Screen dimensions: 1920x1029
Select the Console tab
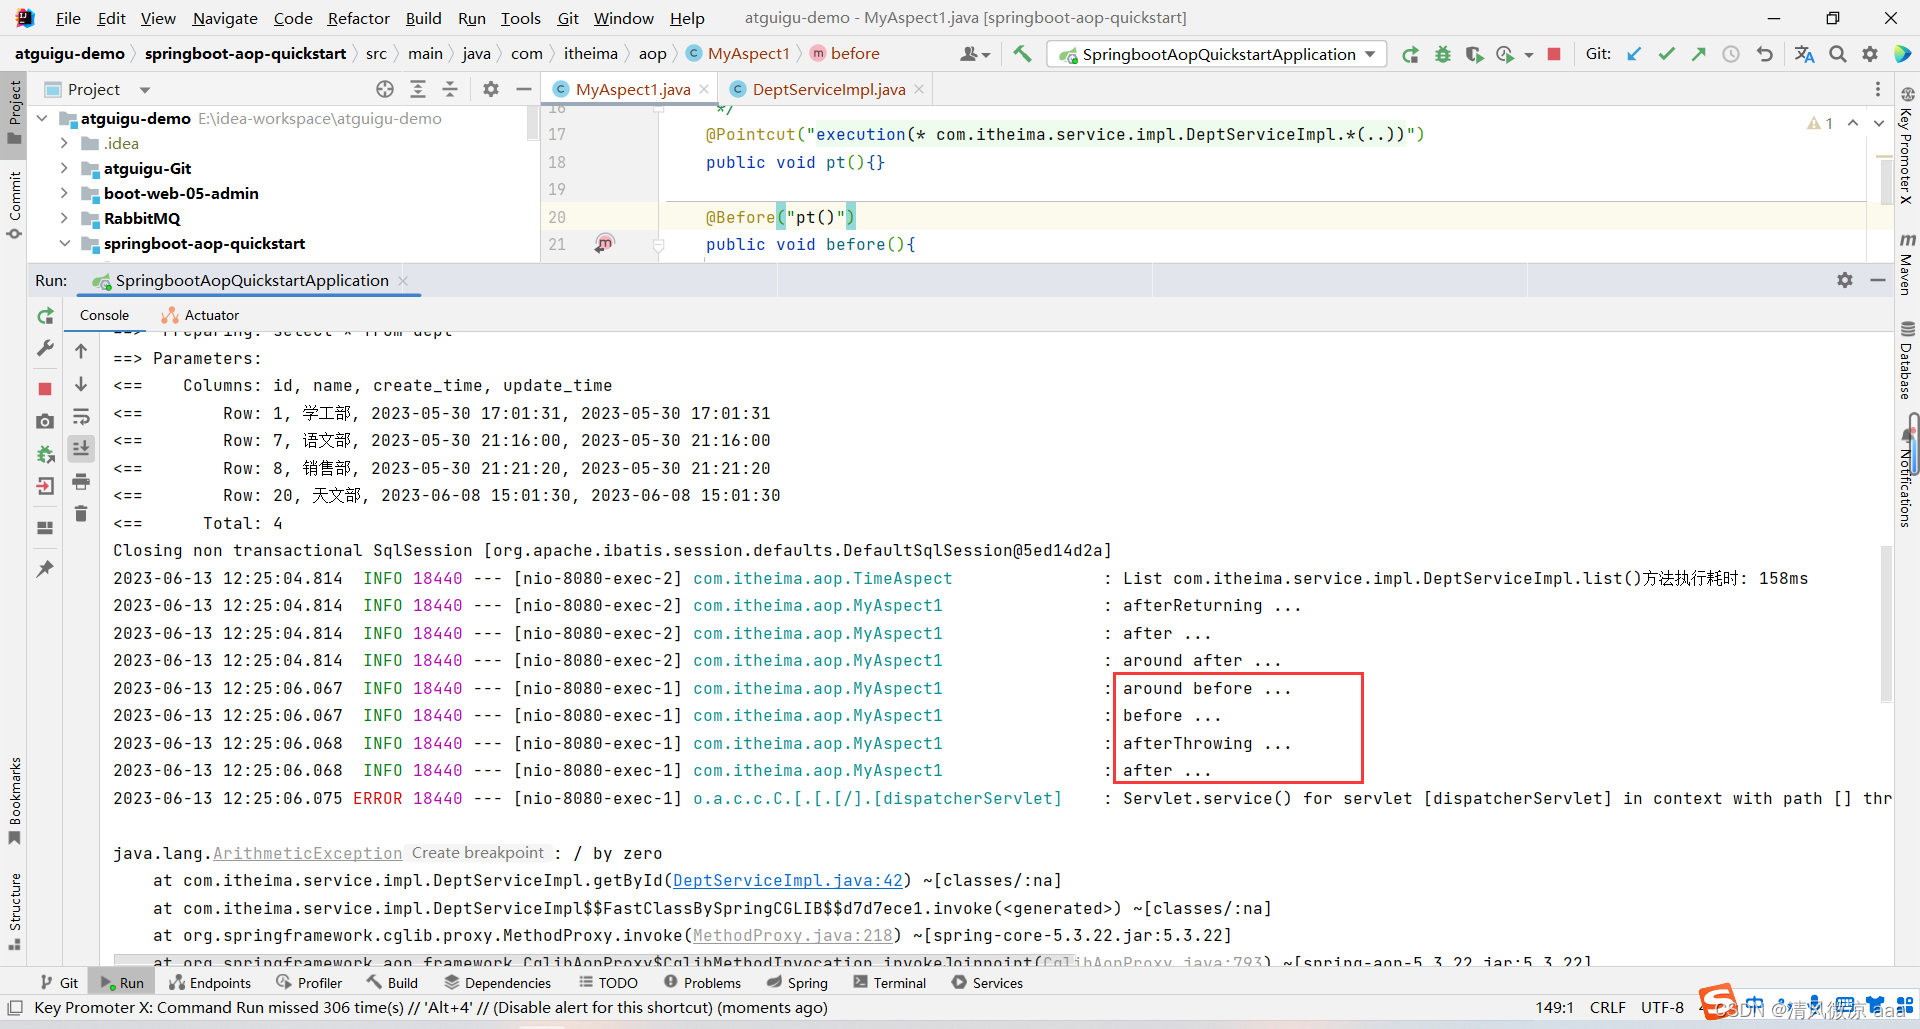104,315
